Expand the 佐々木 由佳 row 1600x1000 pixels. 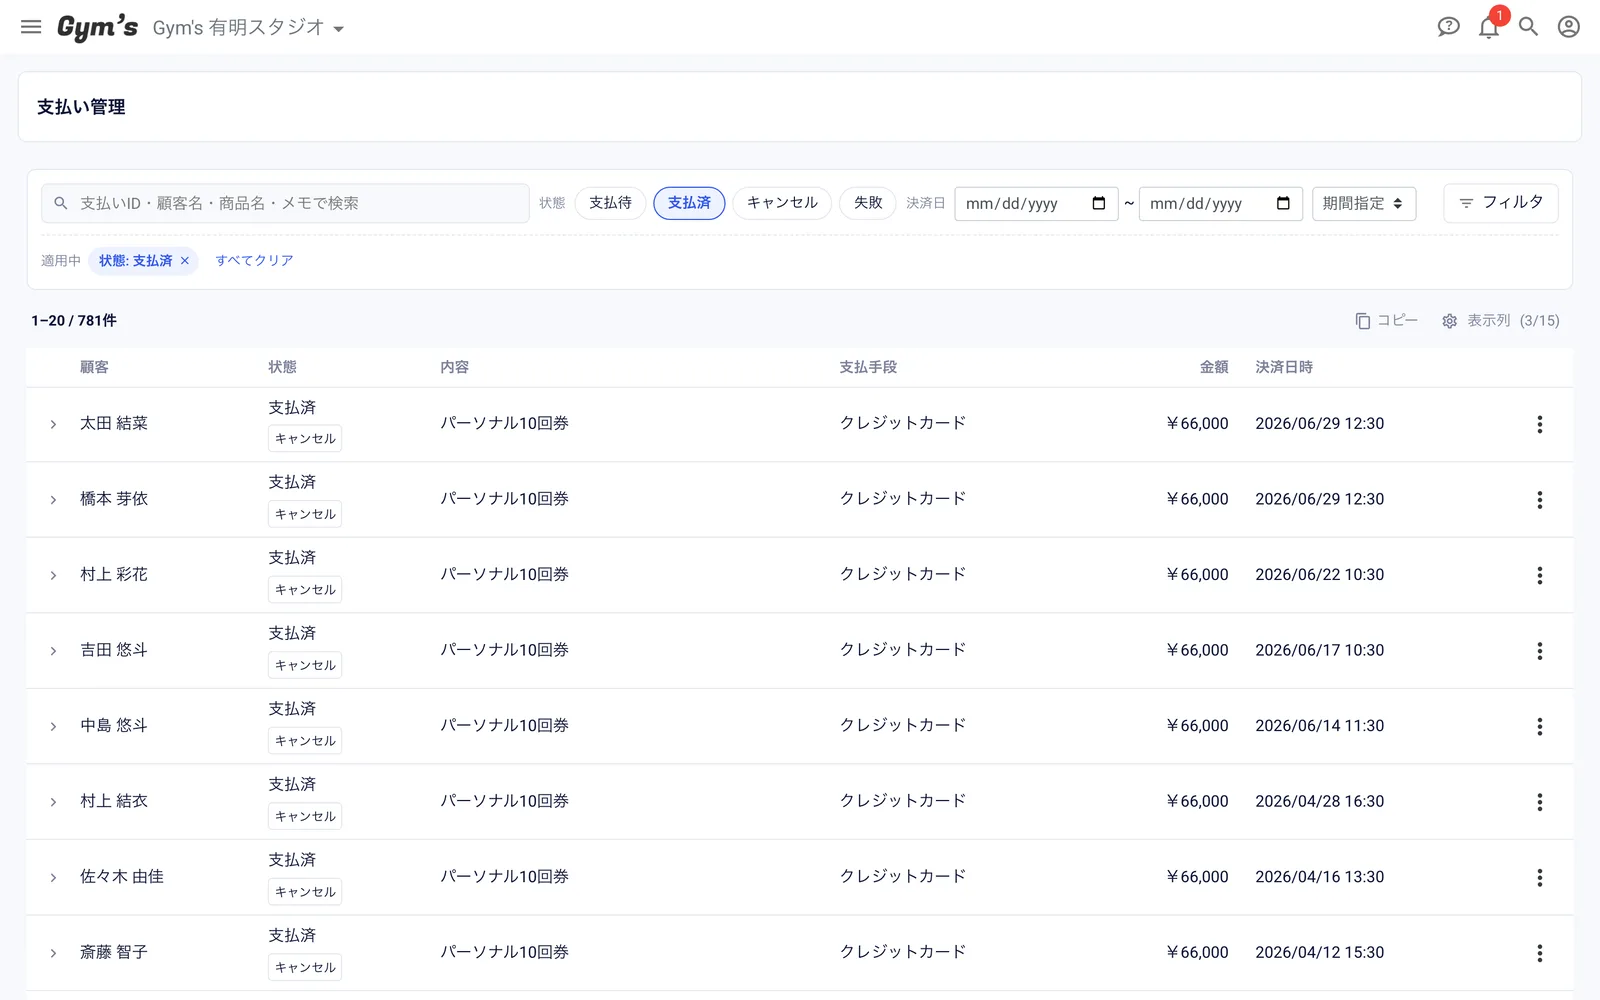[53, 877]
